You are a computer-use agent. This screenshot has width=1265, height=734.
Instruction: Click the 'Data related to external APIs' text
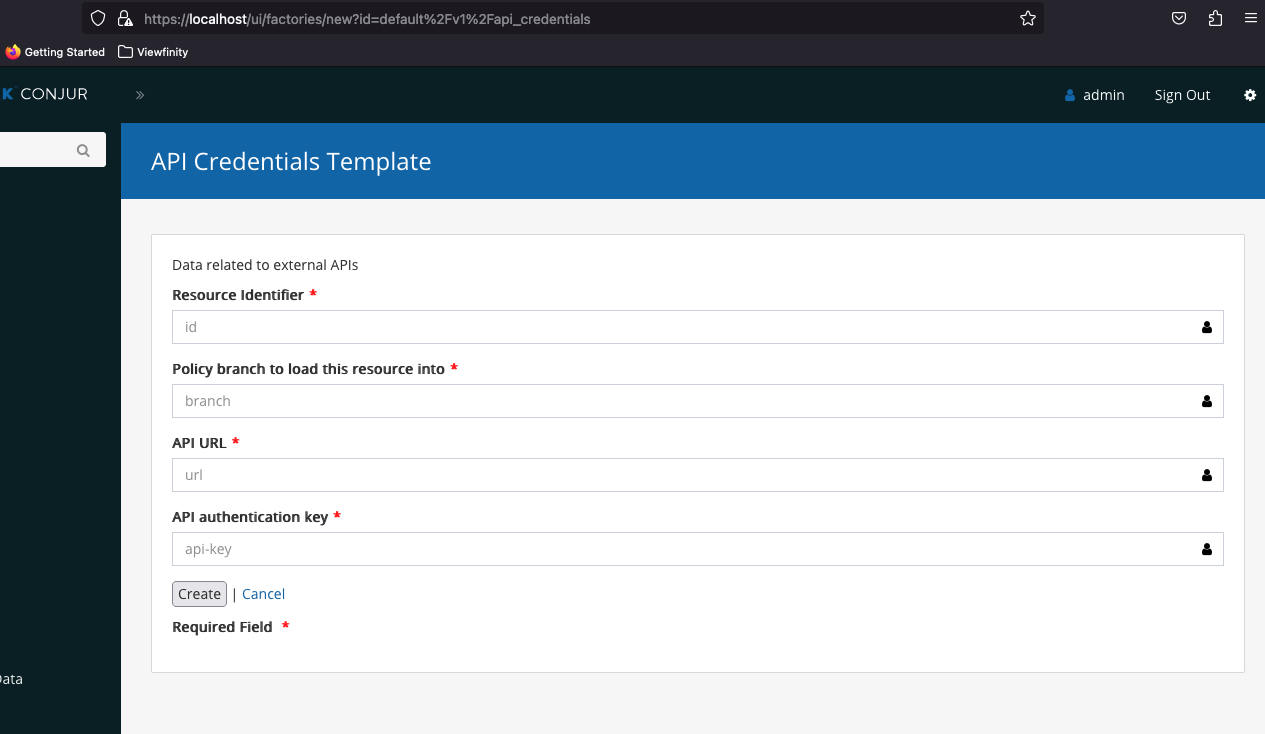click(x=265, y=265)
